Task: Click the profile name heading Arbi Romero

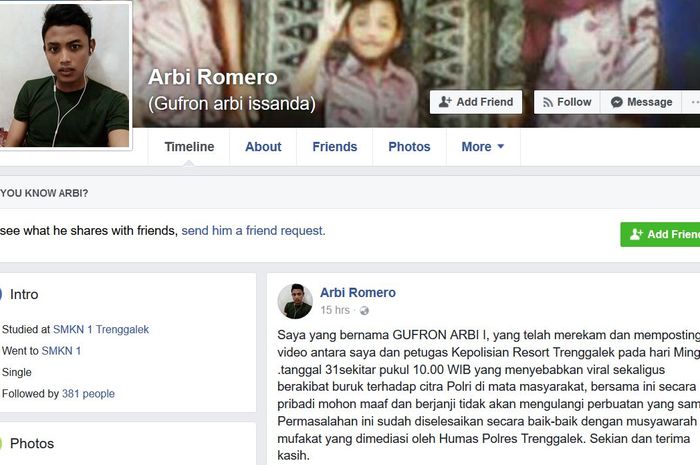Action: [x=212, y=77]
